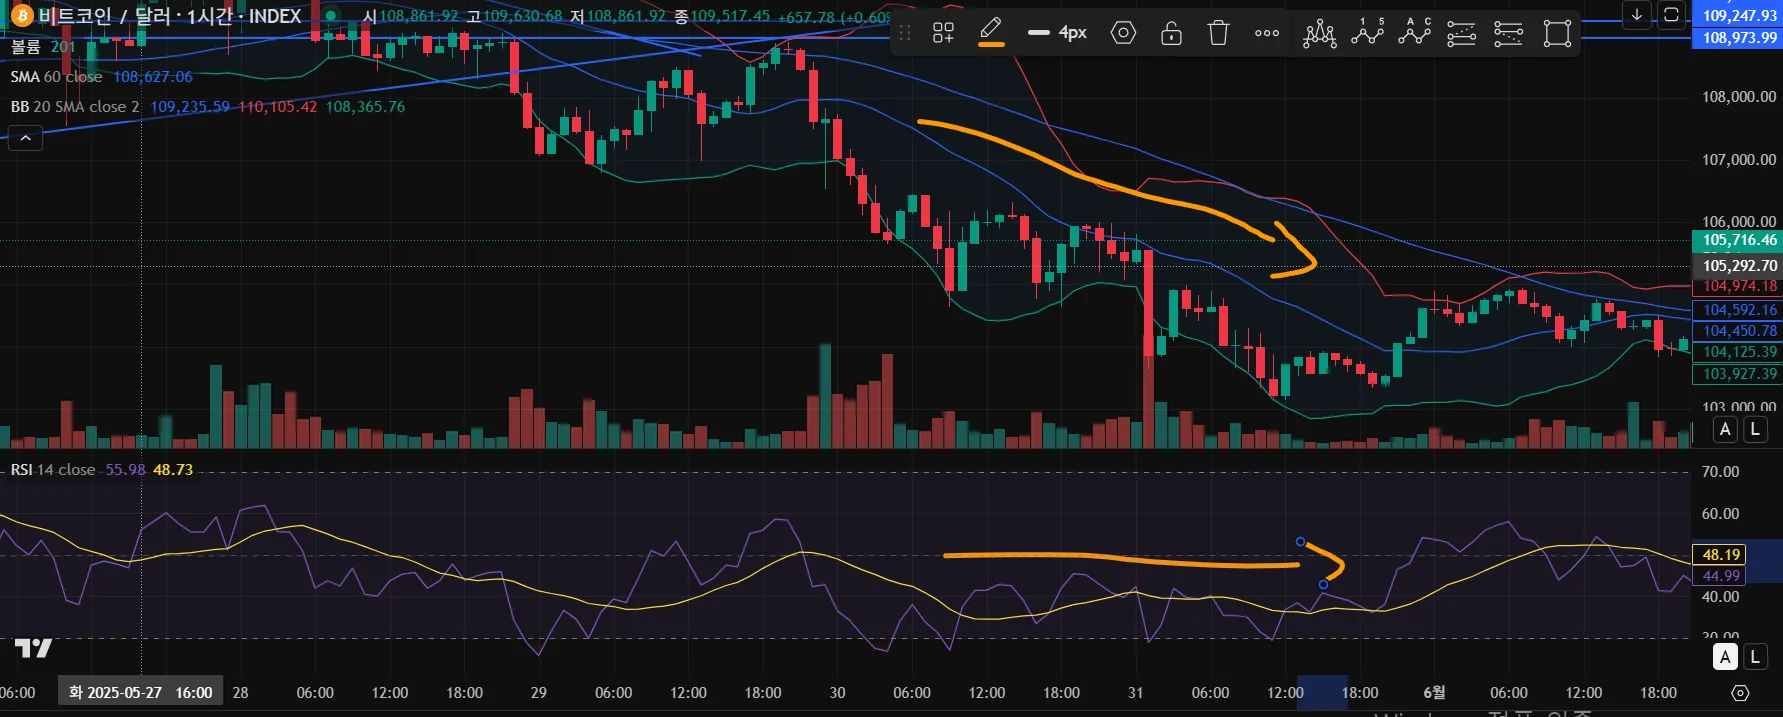Click the 104,450.78 price label

pyautogui.click(x=1737, y=331)
